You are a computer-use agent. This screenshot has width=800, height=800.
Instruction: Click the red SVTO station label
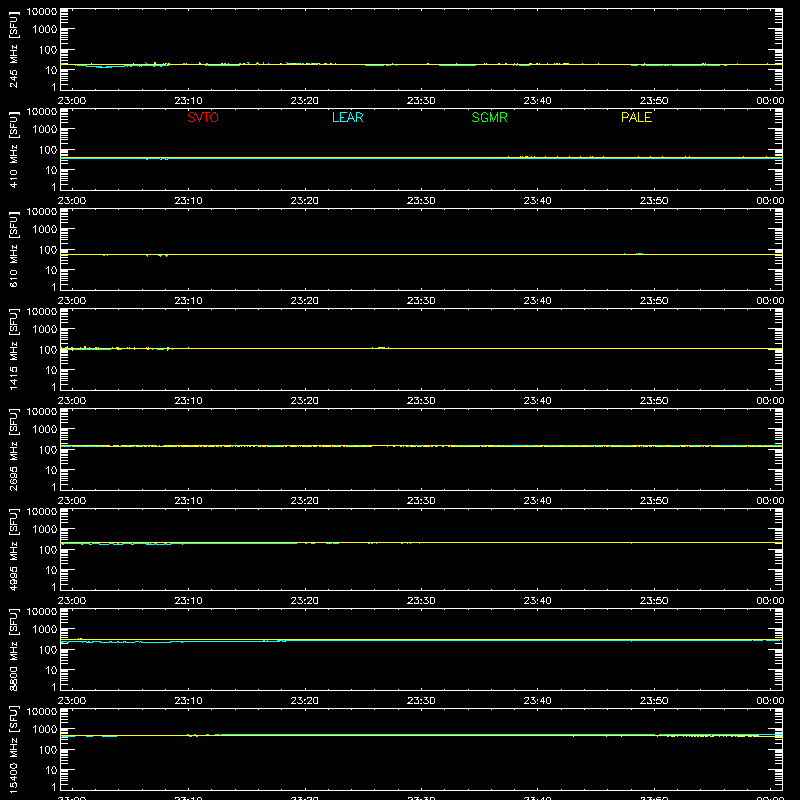point(203,117)
